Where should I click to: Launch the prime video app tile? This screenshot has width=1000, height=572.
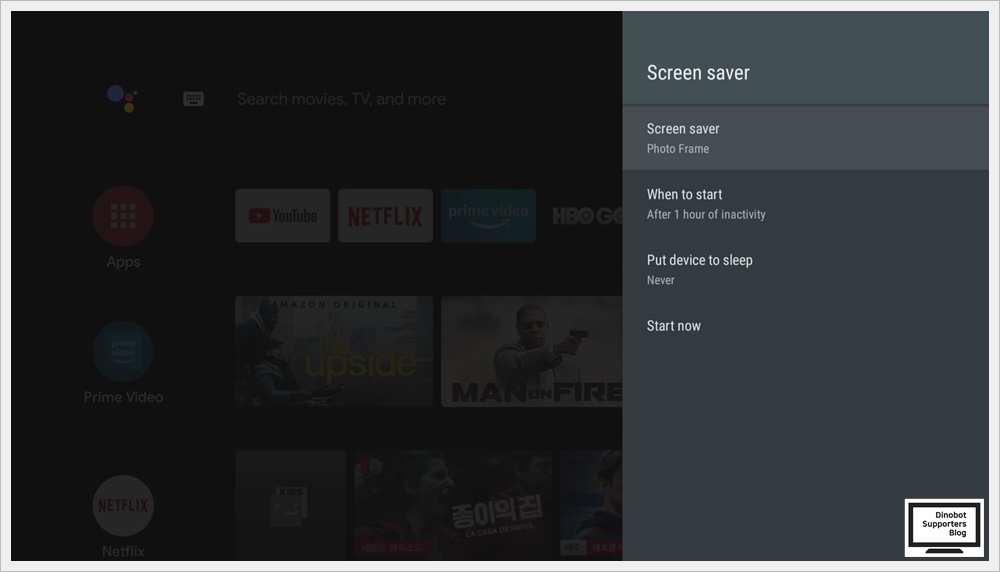point(489,216)
